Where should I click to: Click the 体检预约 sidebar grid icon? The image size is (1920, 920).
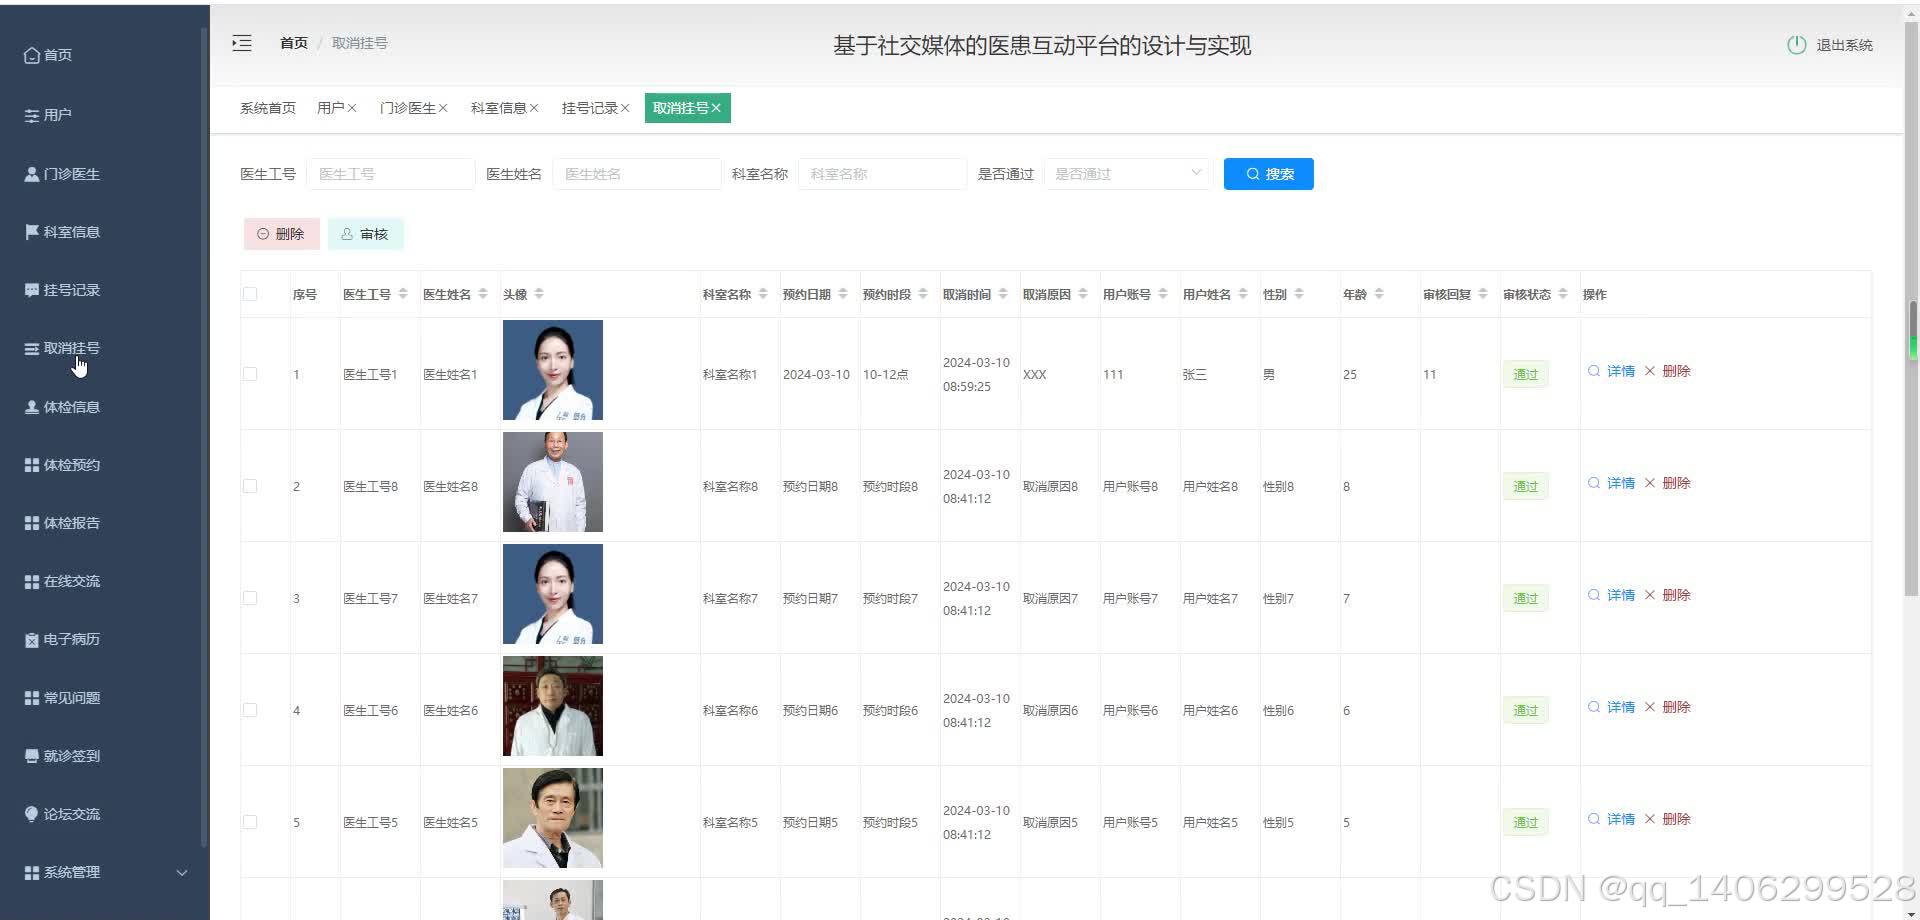(32, 465)
